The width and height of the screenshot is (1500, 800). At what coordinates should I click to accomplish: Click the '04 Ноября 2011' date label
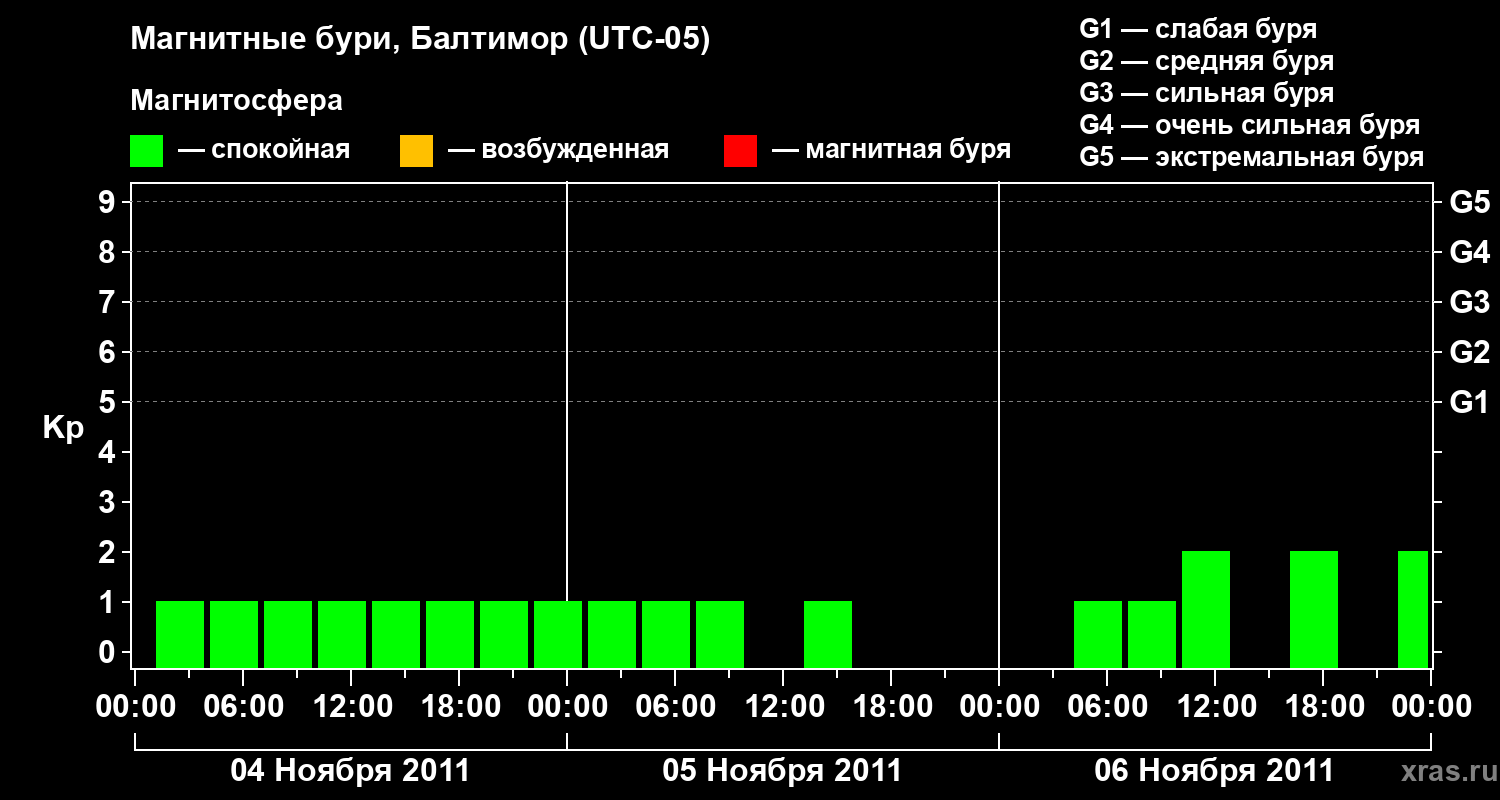click(x=350, y=770)
